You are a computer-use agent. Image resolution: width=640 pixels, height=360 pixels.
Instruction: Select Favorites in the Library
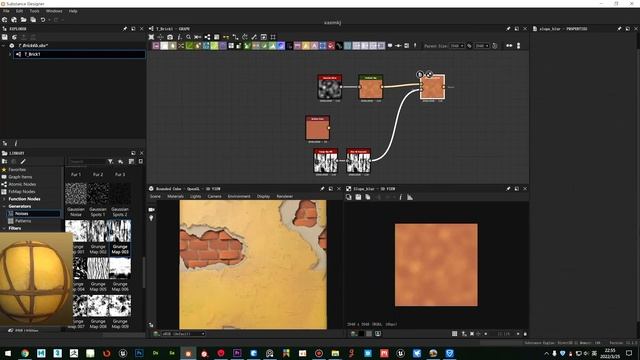(17, 169)
